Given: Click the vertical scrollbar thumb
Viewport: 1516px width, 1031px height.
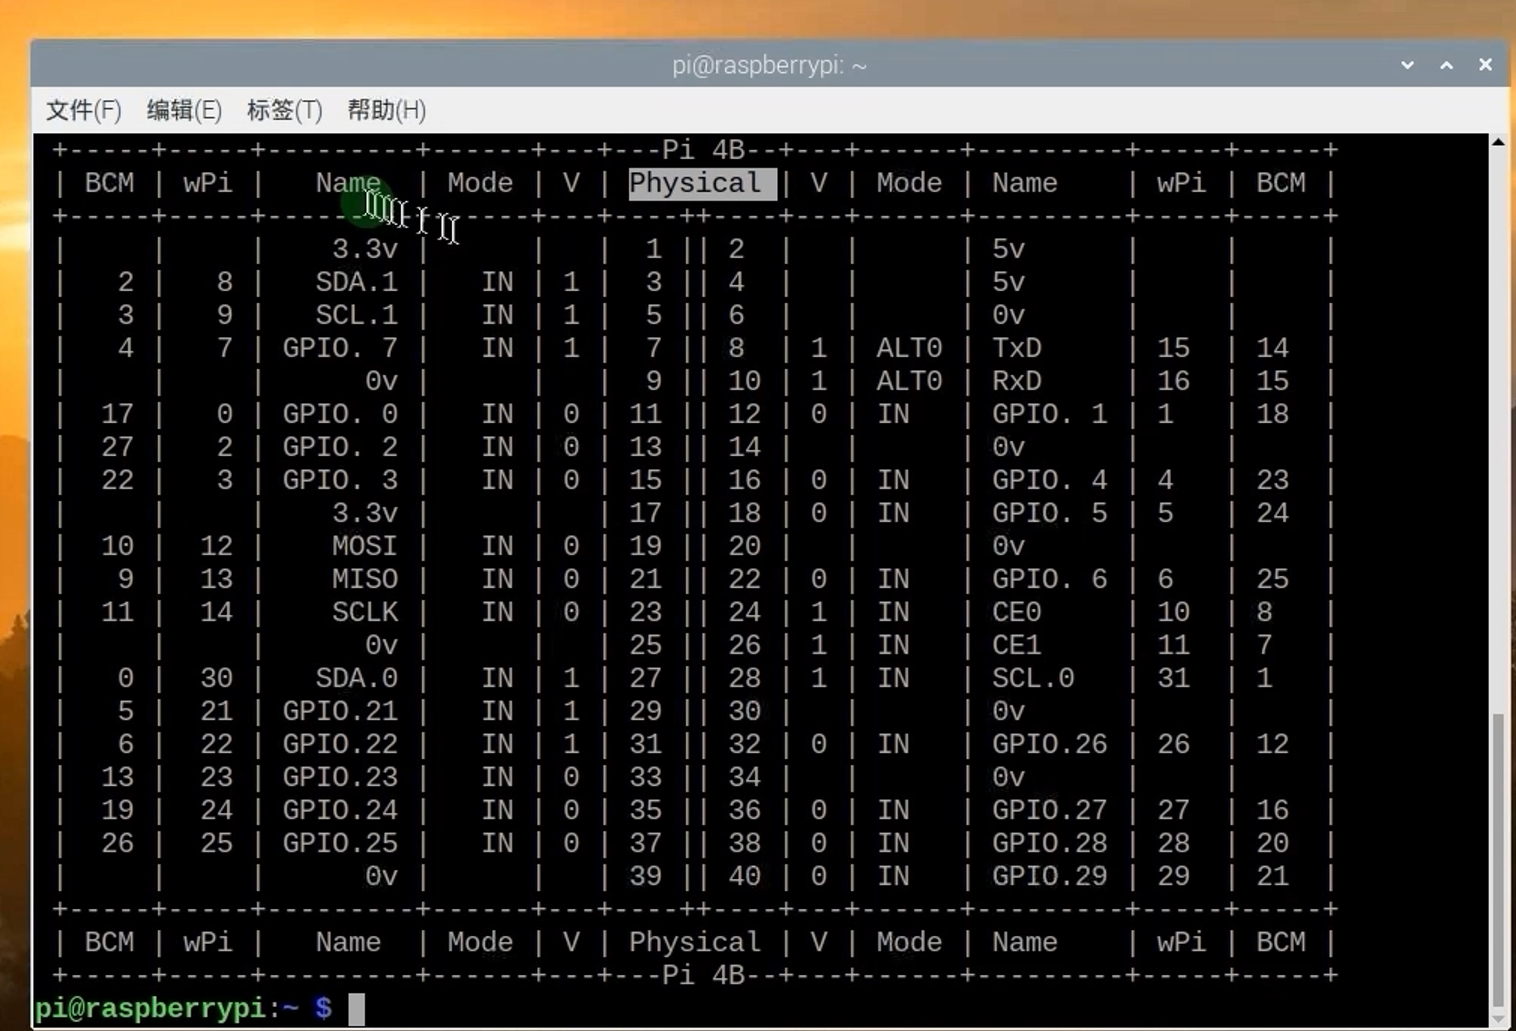Looking at the screenshot, I should click(x=1498, y=860).
